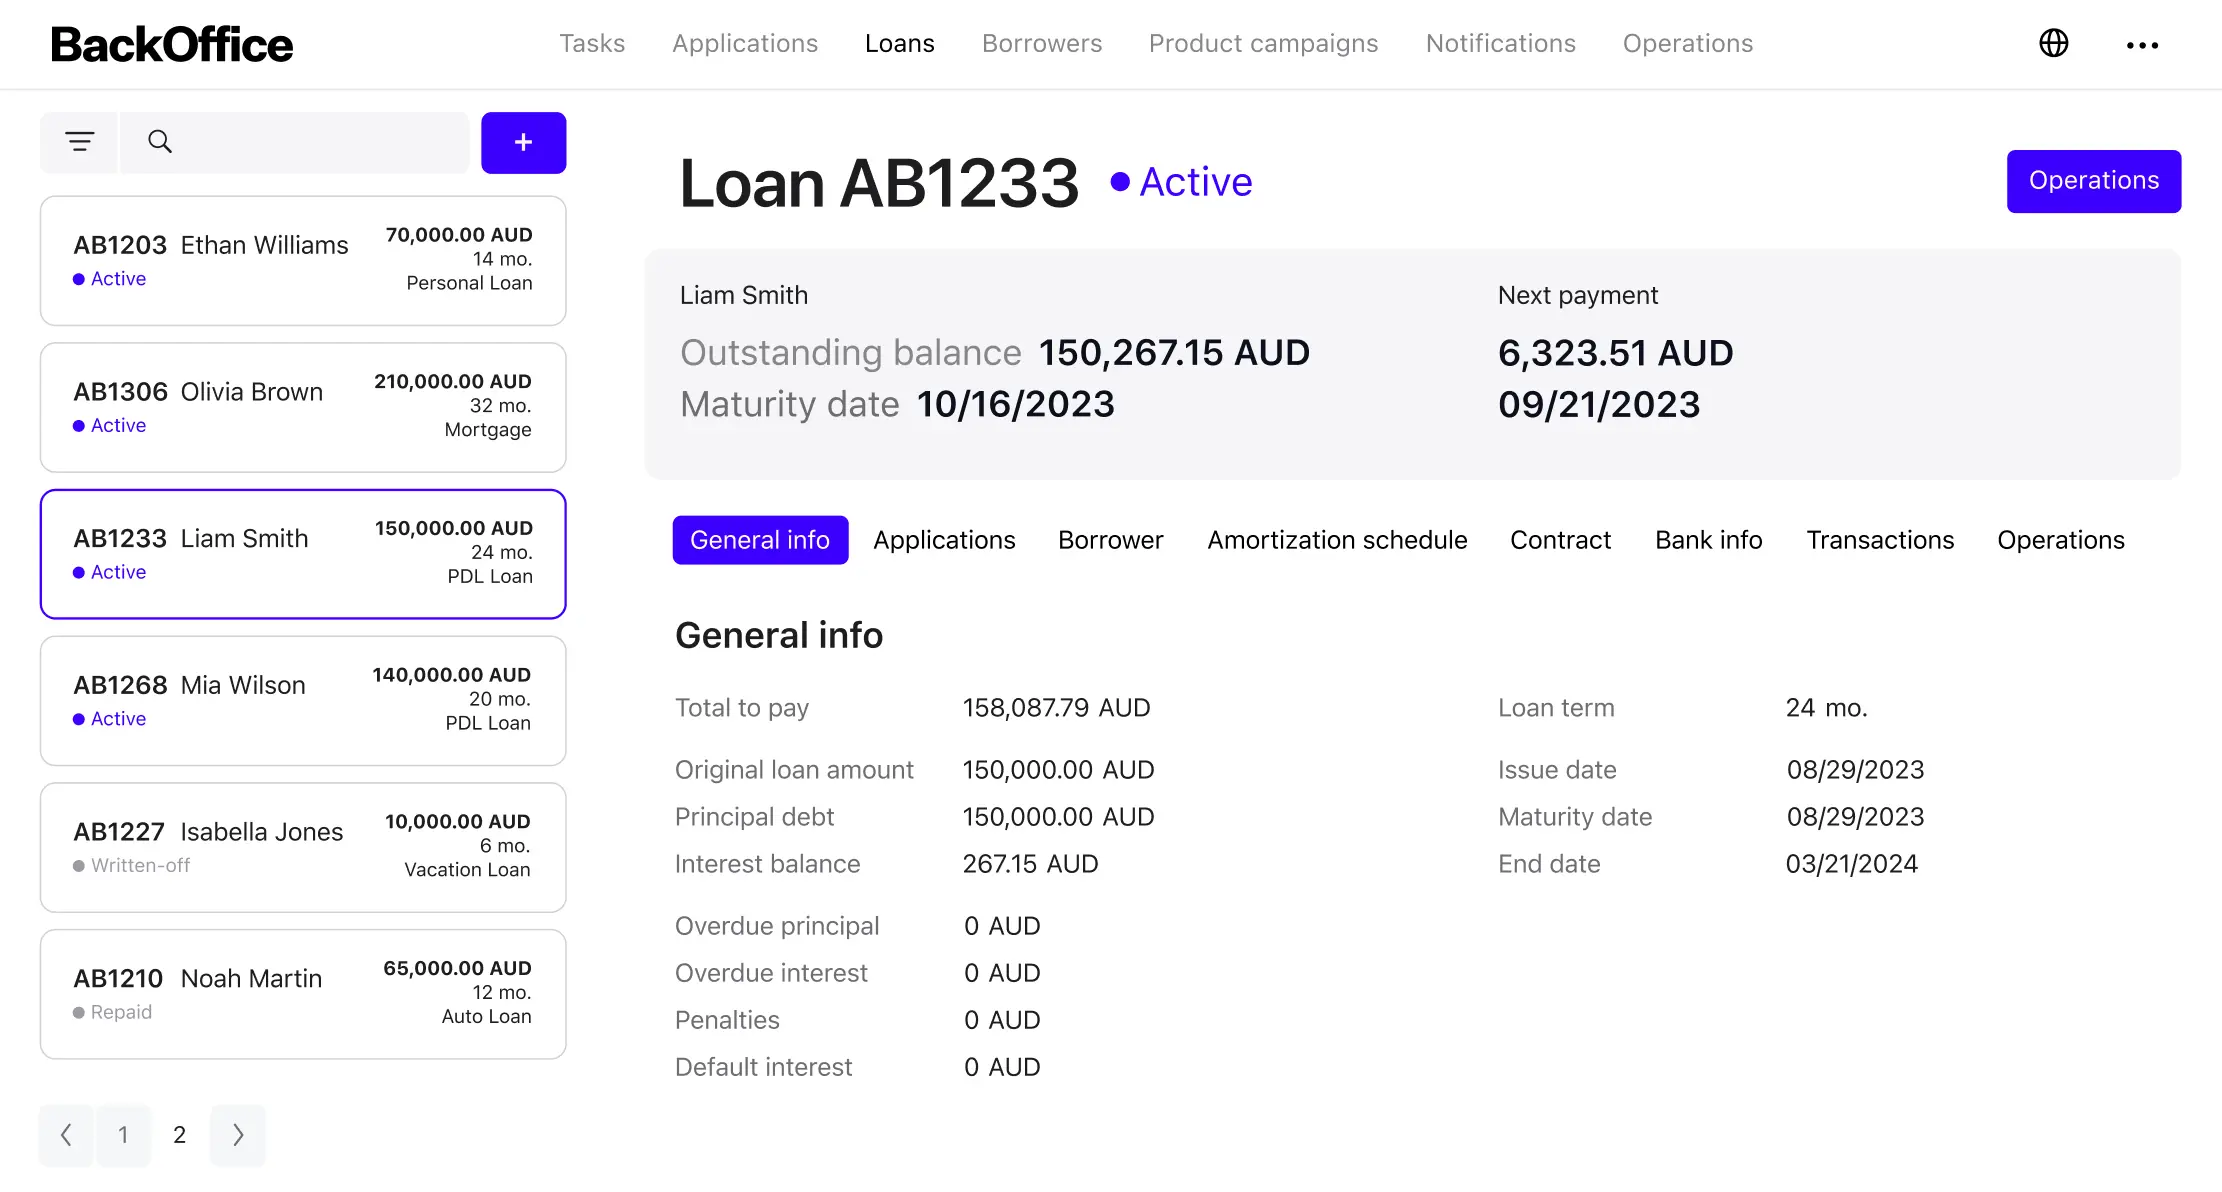The height and width of the screenshot is (1192, 2222).
Task: Go to Product campaigns menu
Action: click(1263, 44)
